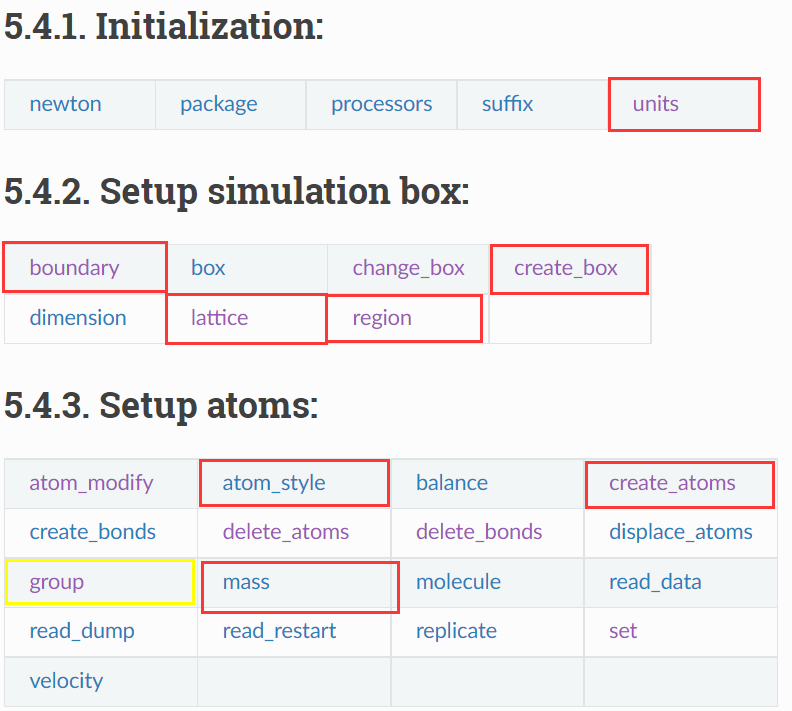
Task: Click the create_box command link
Action: tap(565, 268)
